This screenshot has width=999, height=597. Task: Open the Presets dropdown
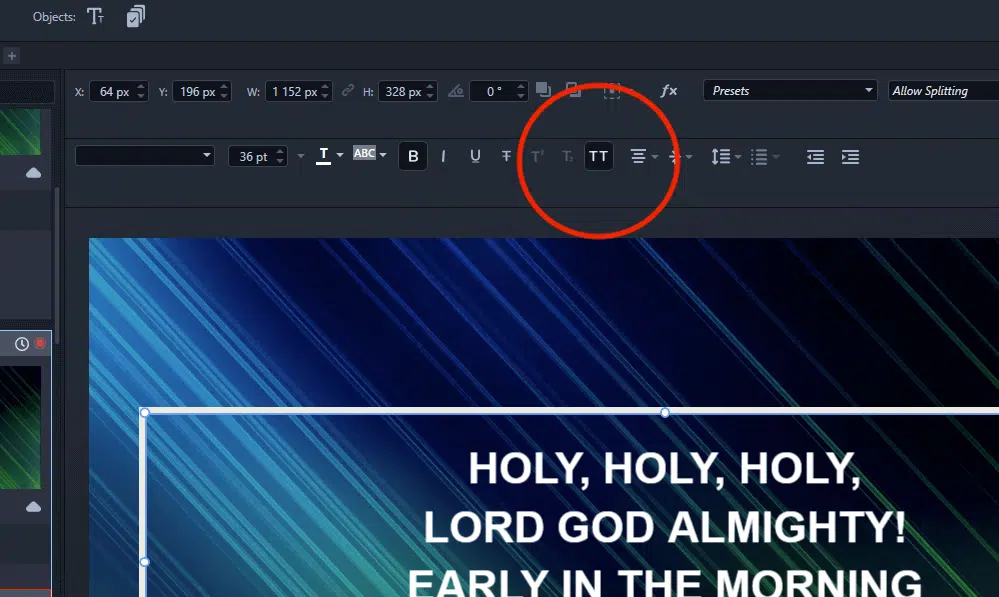point(790,91)
